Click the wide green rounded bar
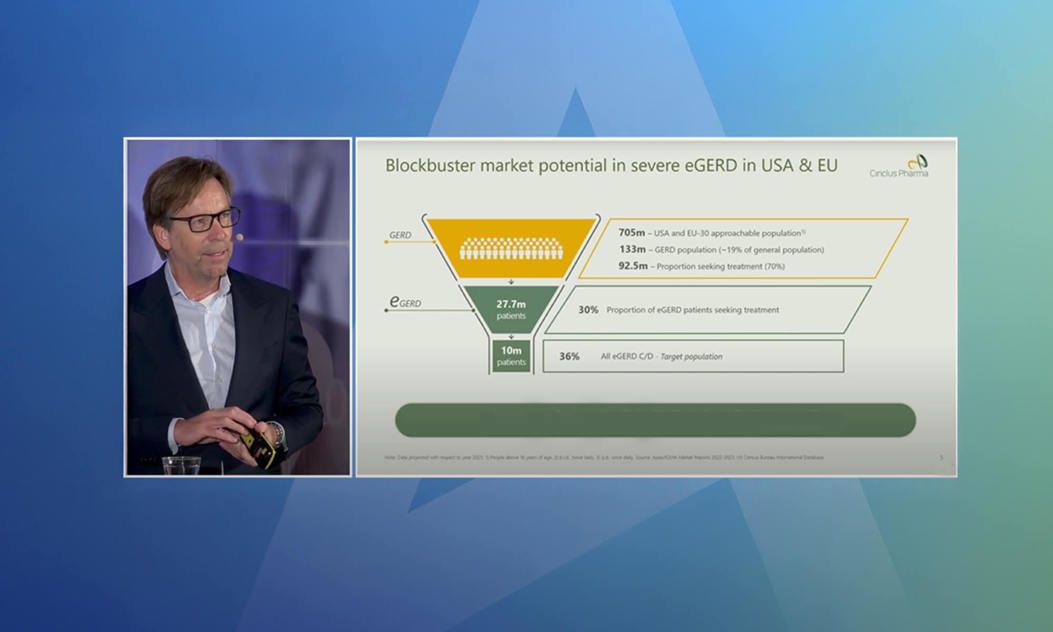This screenshot has width=1053, height=632. [x=655, y=420]
